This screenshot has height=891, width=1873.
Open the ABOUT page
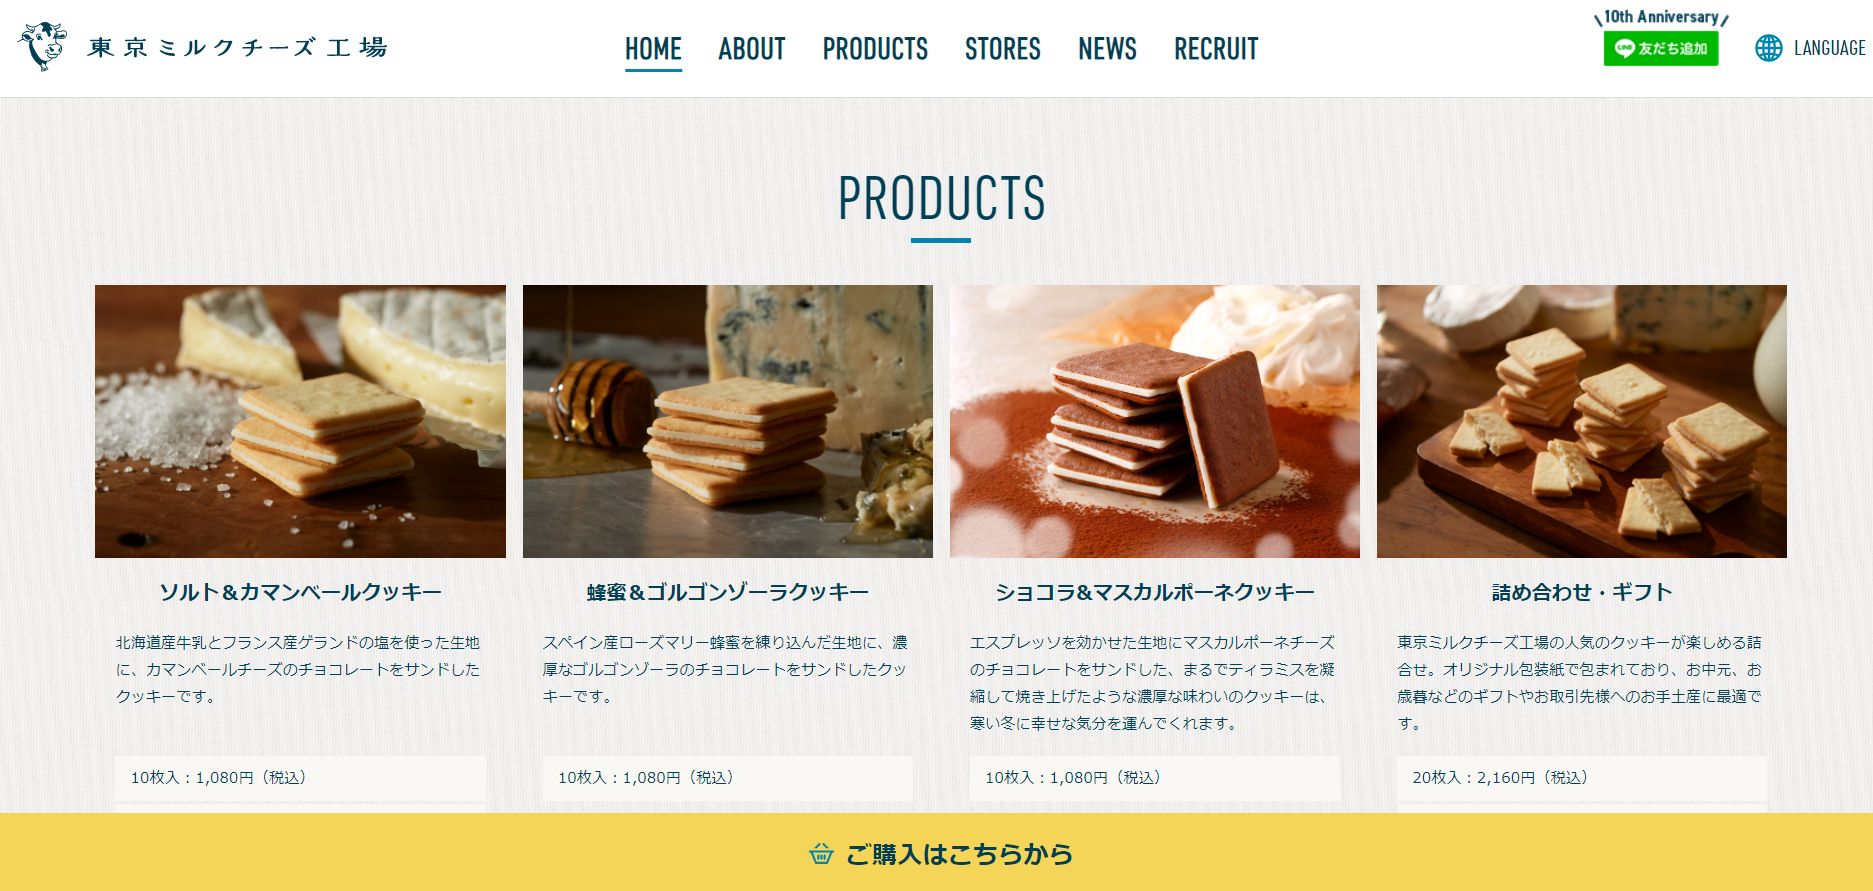click(x=752, y=49)
